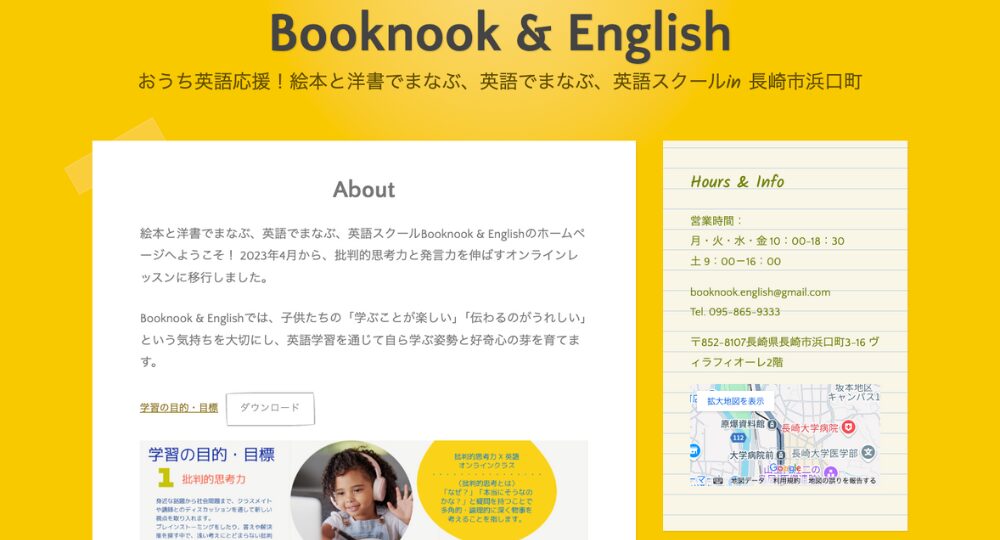Click the booknook.english@gmail.com email text

point(760,292)
